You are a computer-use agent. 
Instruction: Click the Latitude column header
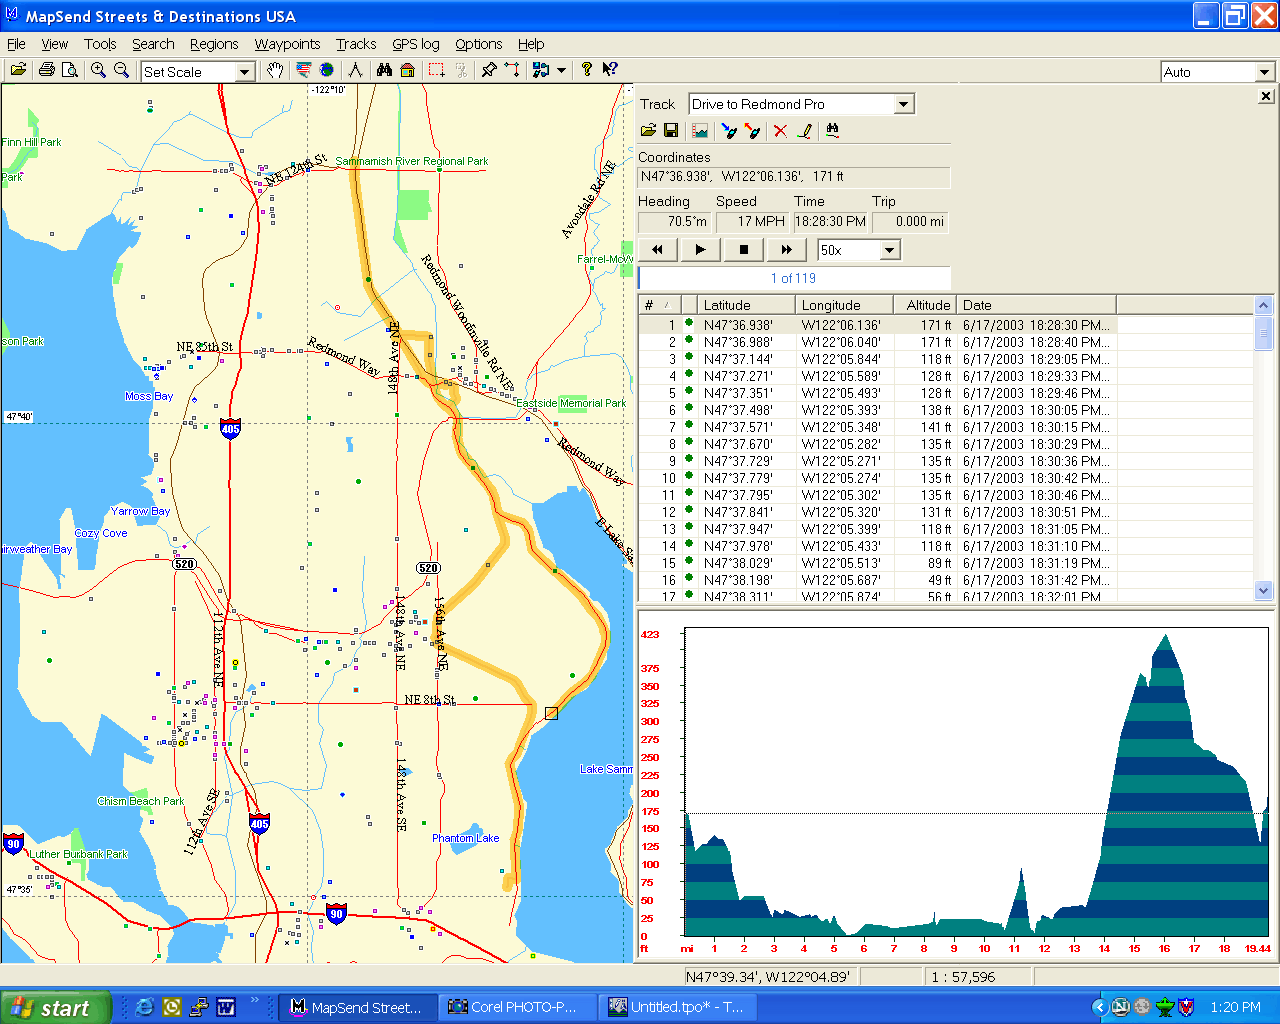(x=740, y=305)
